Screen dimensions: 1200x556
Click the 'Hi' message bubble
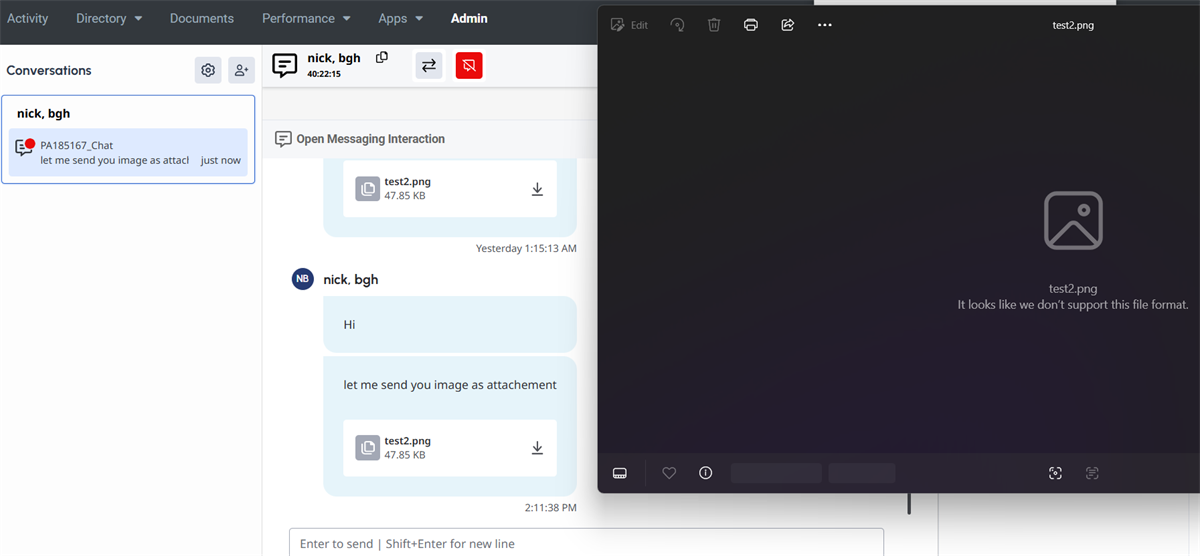(450, 324)
